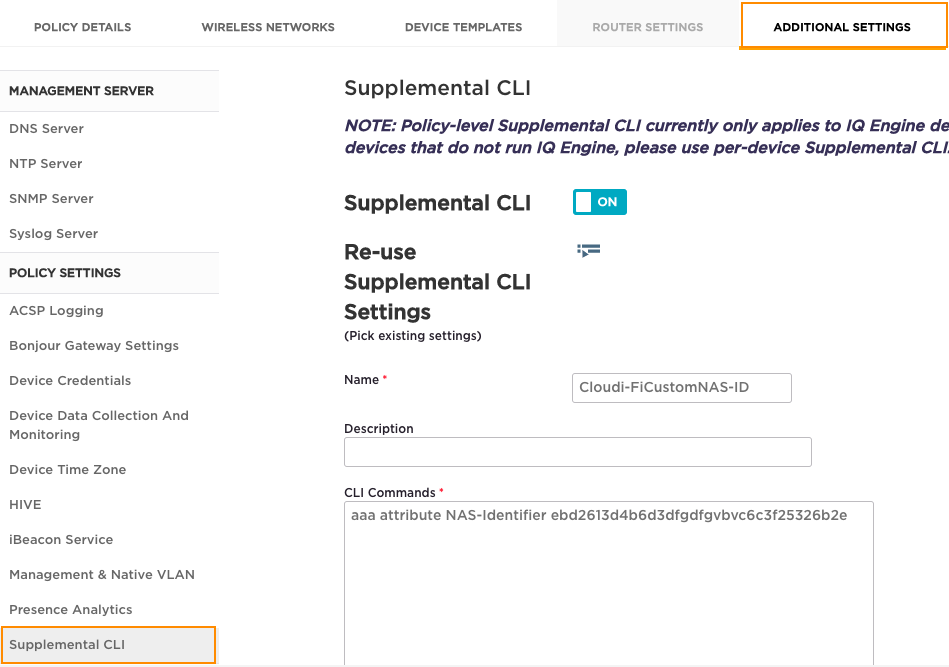Open iBeacon Service configuration
The image size is (949, 667).
pyautogui.click(x=60, y=539)
